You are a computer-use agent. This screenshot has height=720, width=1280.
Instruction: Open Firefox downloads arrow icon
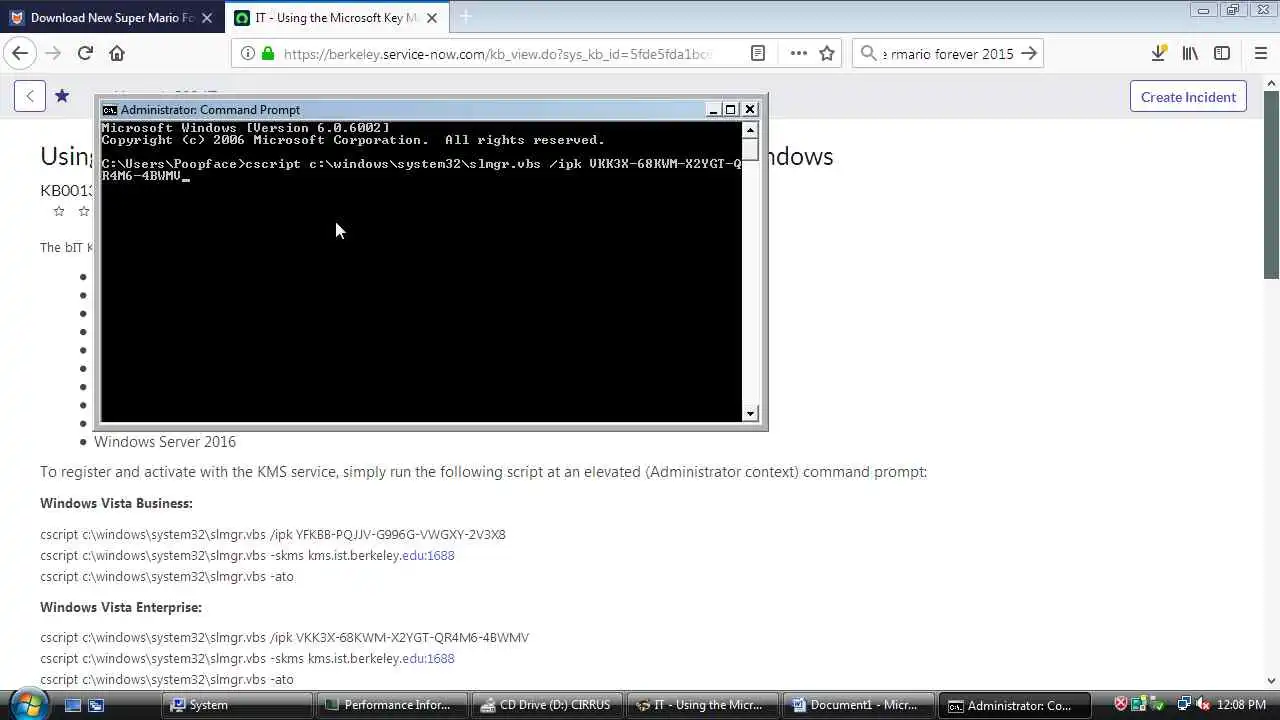(1158, 54)
